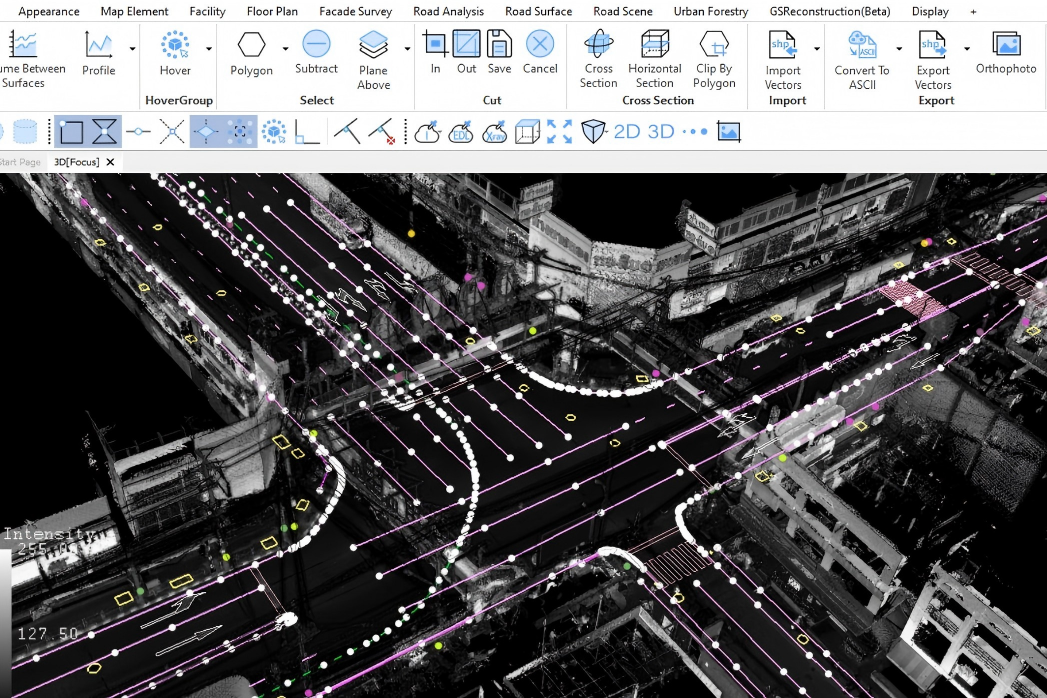Screen dimensions: 1047x698
Task: Click the Cut In icon
Action: [x=435, y=45]
